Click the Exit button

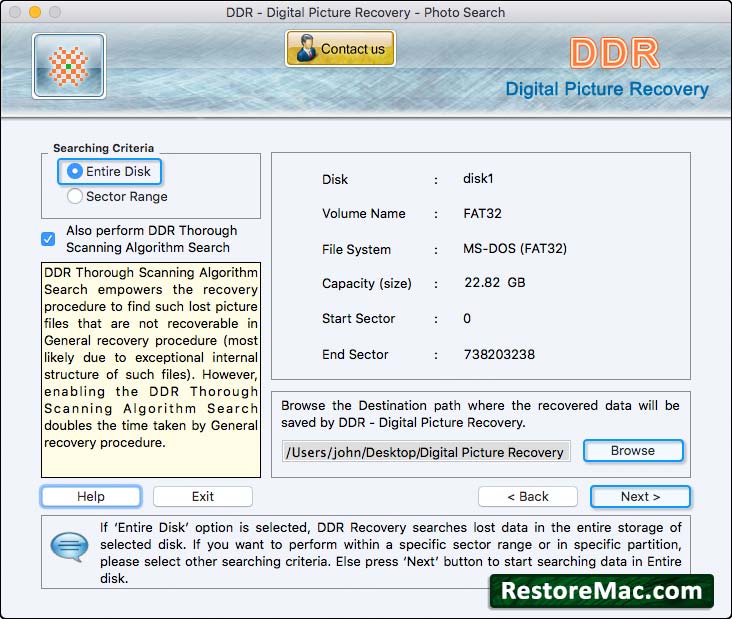tap(203, 496)
